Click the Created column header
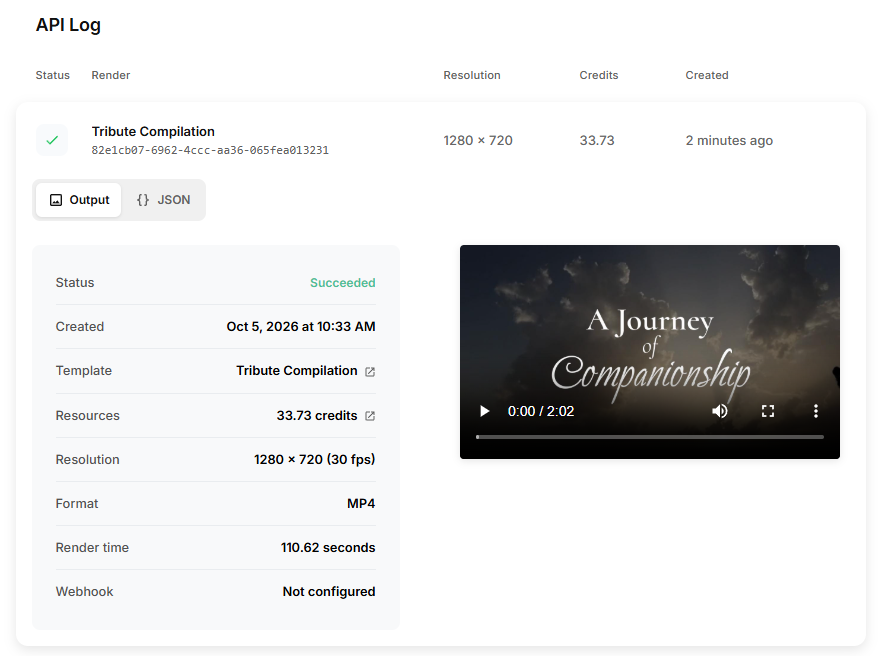This screenshot has width=881, height=656. pos(707,75)
